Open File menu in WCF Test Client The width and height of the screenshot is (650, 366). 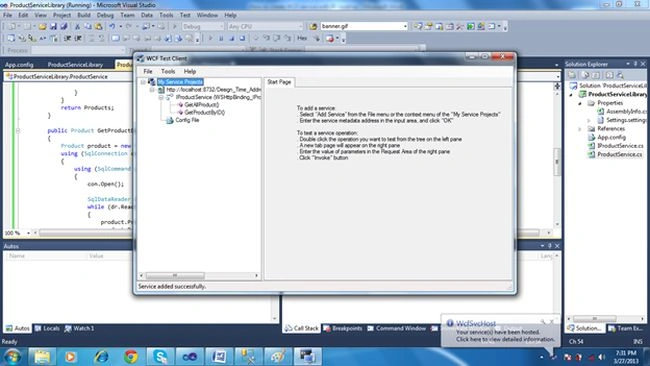point(148,71)
